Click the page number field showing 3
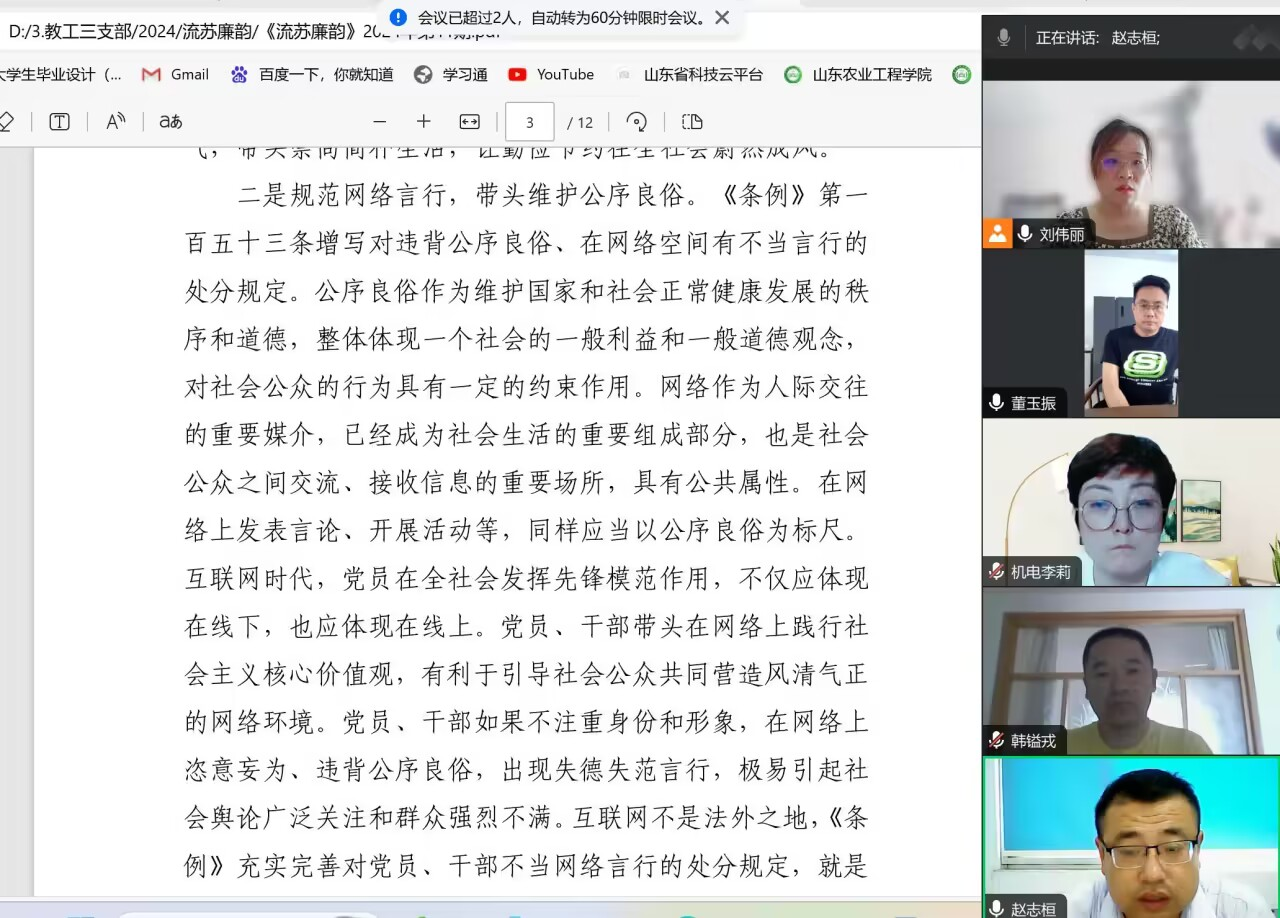 pos(529,122)
